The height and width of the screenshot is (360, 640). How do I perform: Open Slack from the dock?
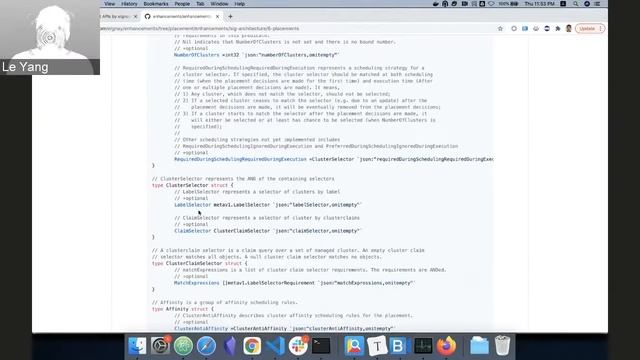point(298,346)
